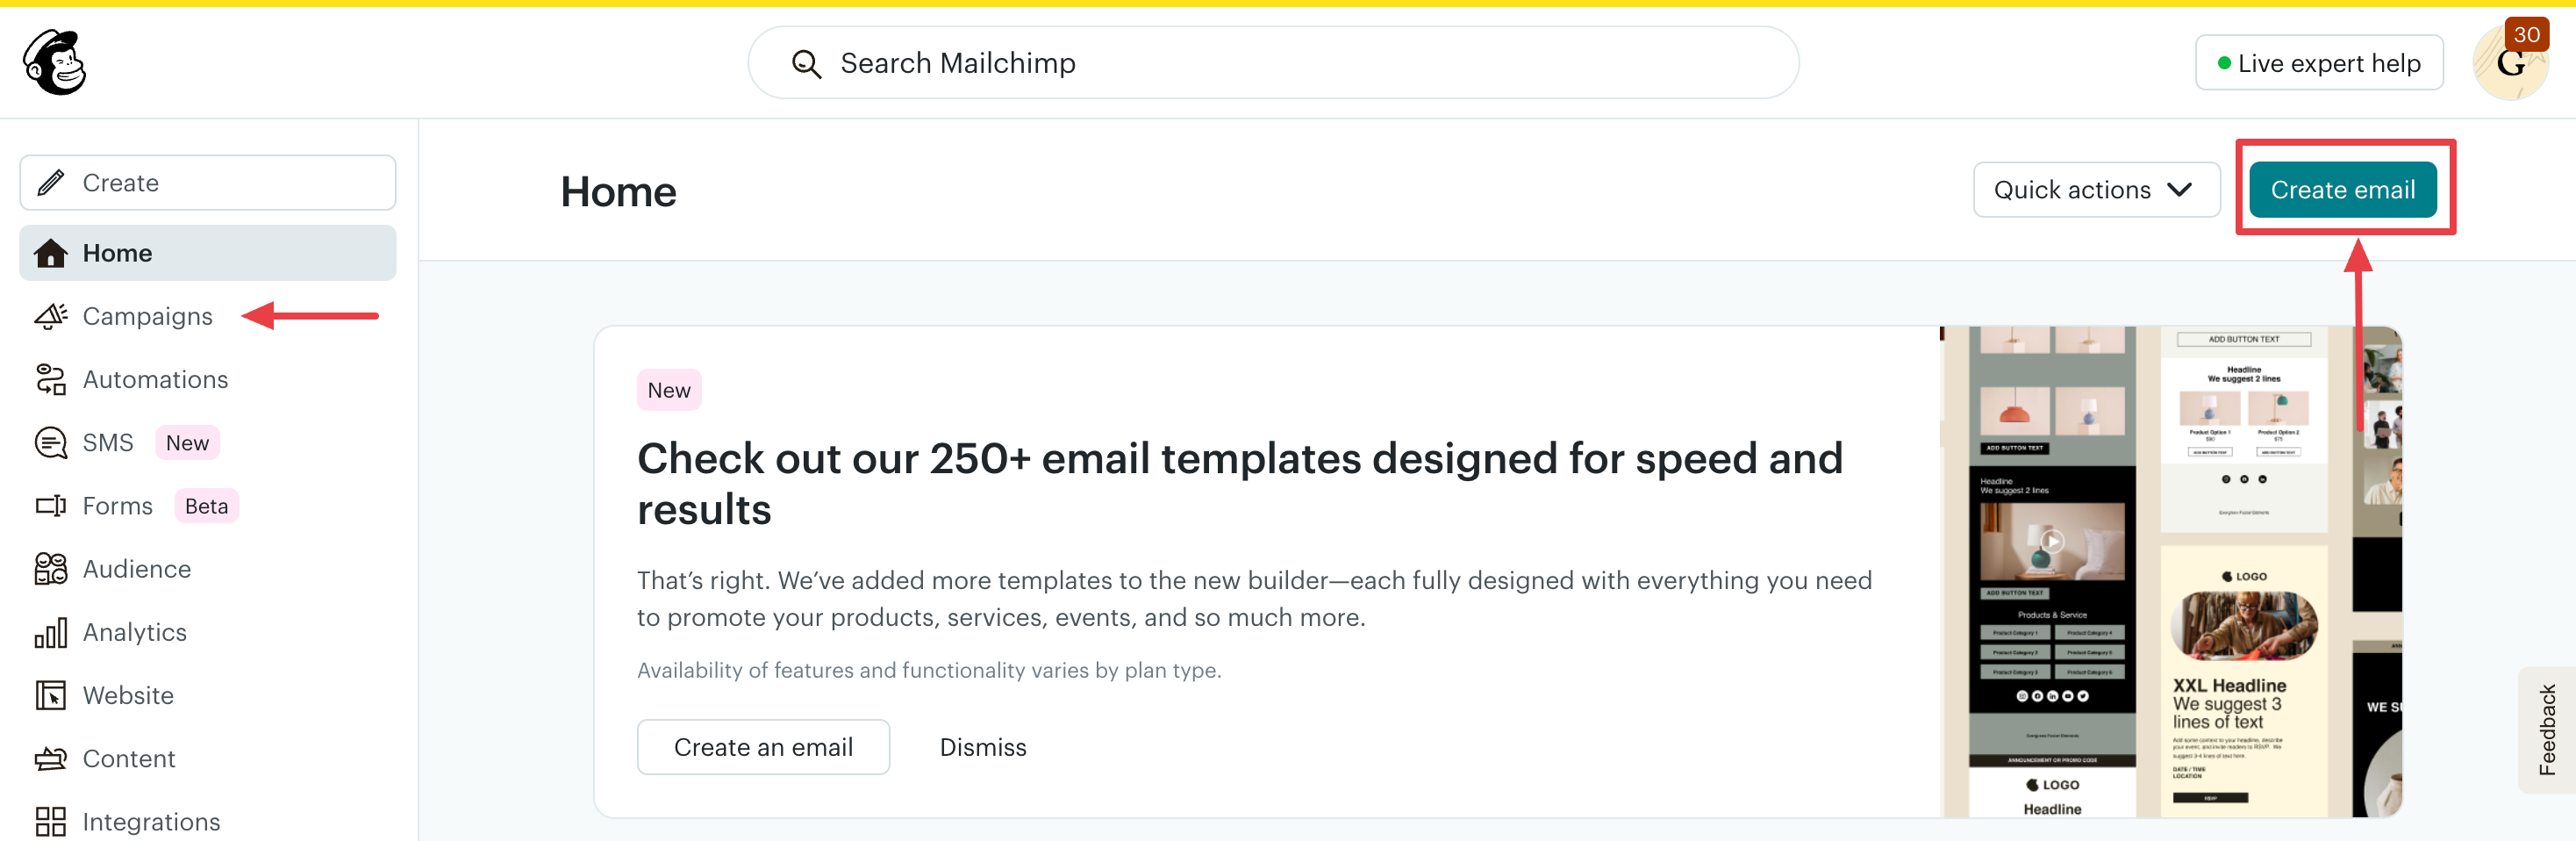Open the Content menu label
The width and height of the screenshot is (2576, 841).
coord(129,758)
